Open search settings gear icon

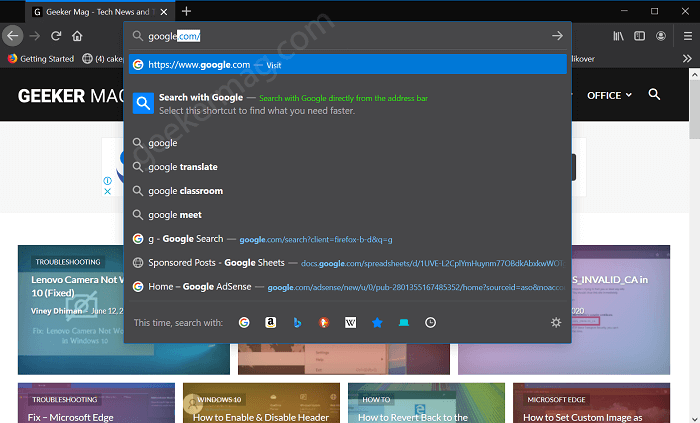(556, 323)
